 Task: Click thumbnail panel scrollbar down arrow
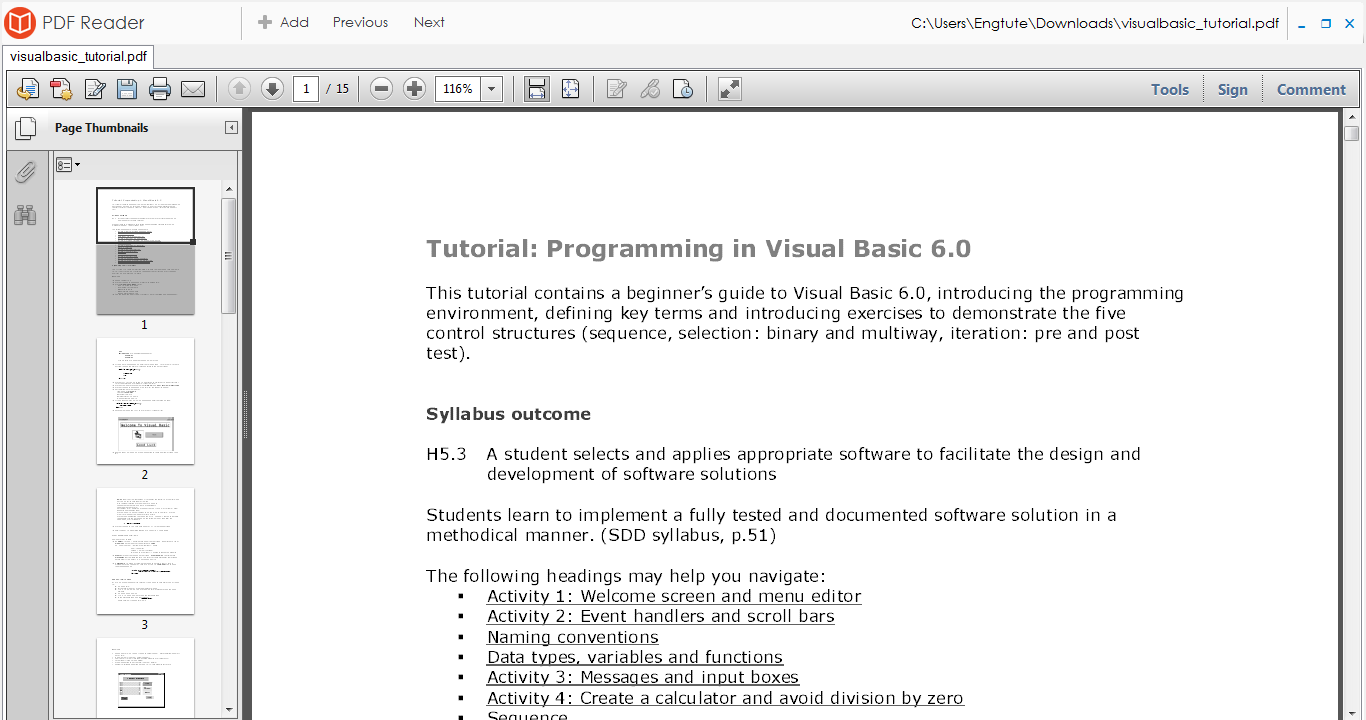coord(229,709)
